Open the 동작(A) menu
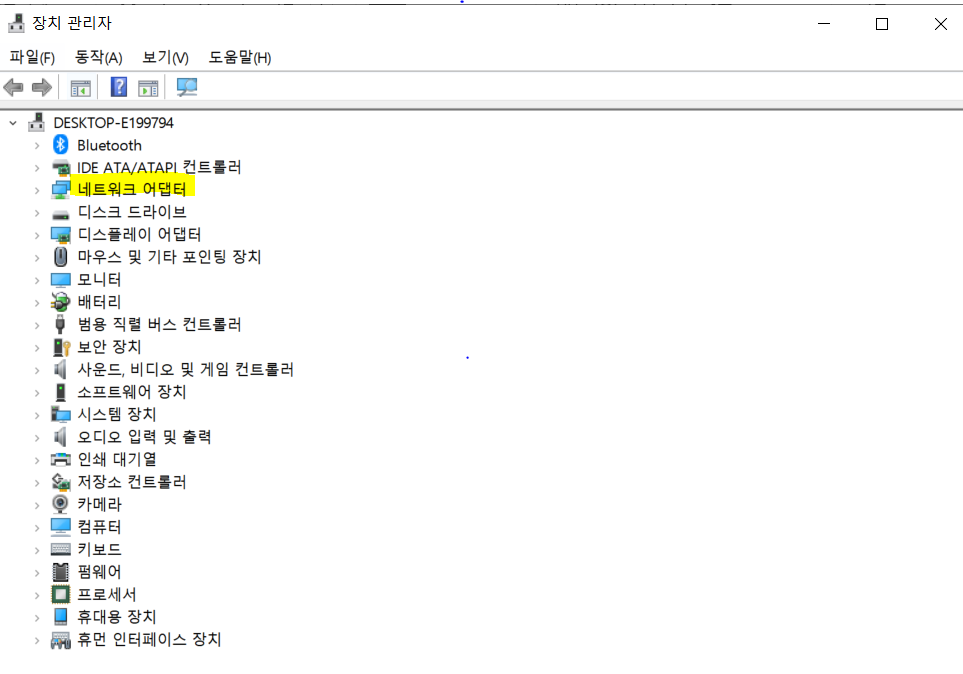 coord(98,57)
